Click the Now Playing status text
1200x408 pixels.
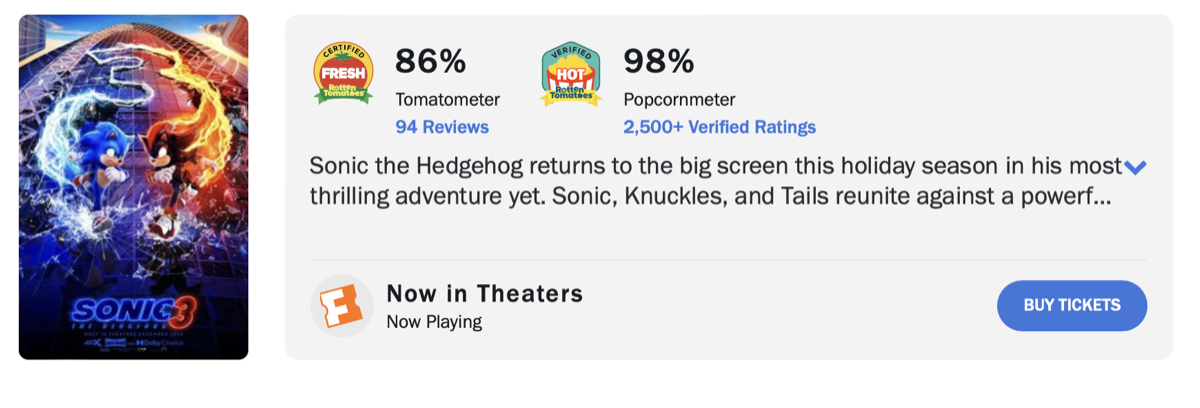coord(434,322)
